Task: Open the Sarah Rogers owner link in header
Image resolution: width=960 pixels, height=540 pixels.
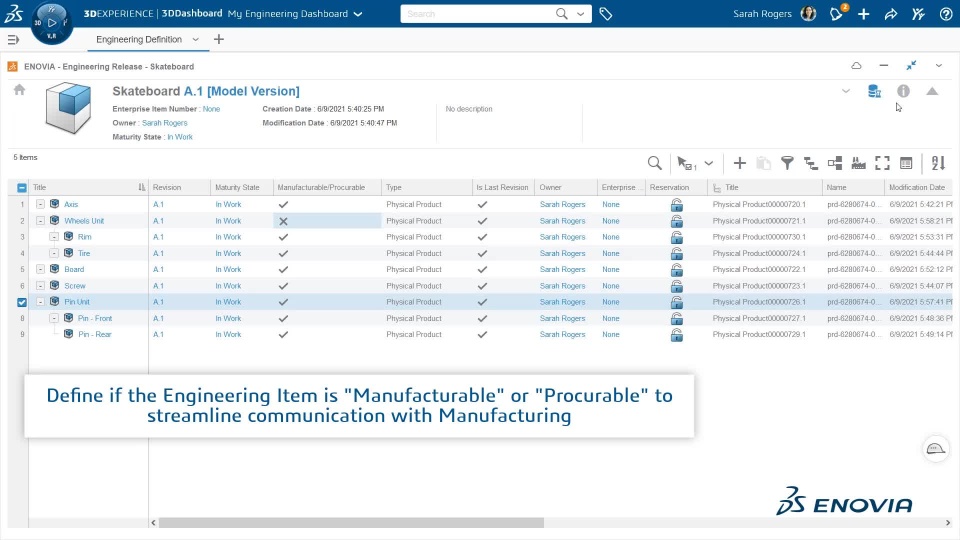Action: click(164, 123)
